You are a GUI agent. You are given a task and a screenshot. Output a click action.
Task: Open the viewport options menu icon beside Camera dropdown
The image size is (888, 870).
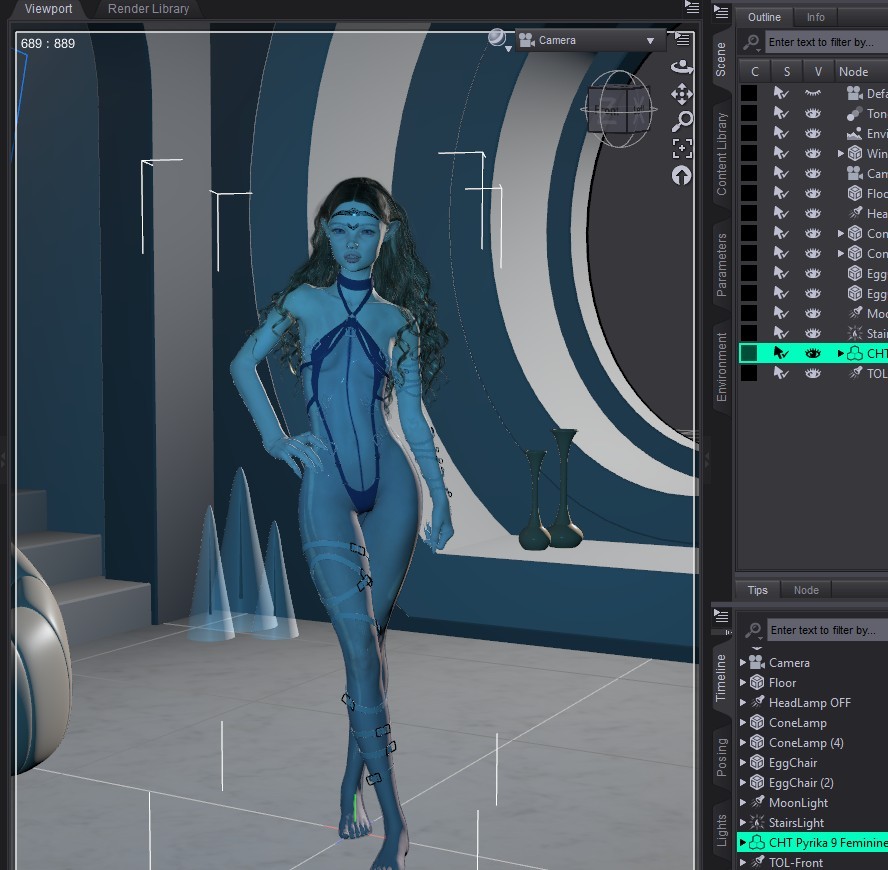pyautogui.click(x=682, y=39)
